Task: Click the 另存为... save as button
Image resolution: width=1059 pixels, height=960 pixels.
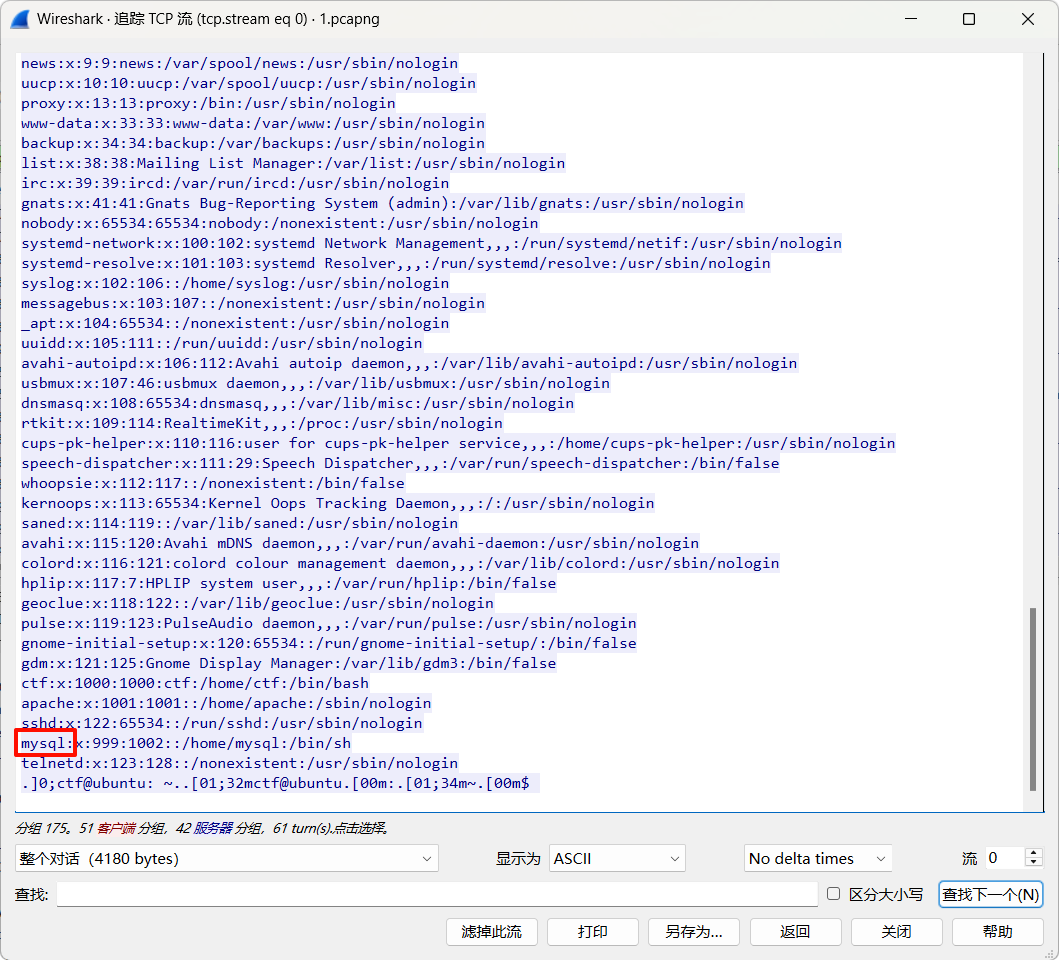Action: 694,932
